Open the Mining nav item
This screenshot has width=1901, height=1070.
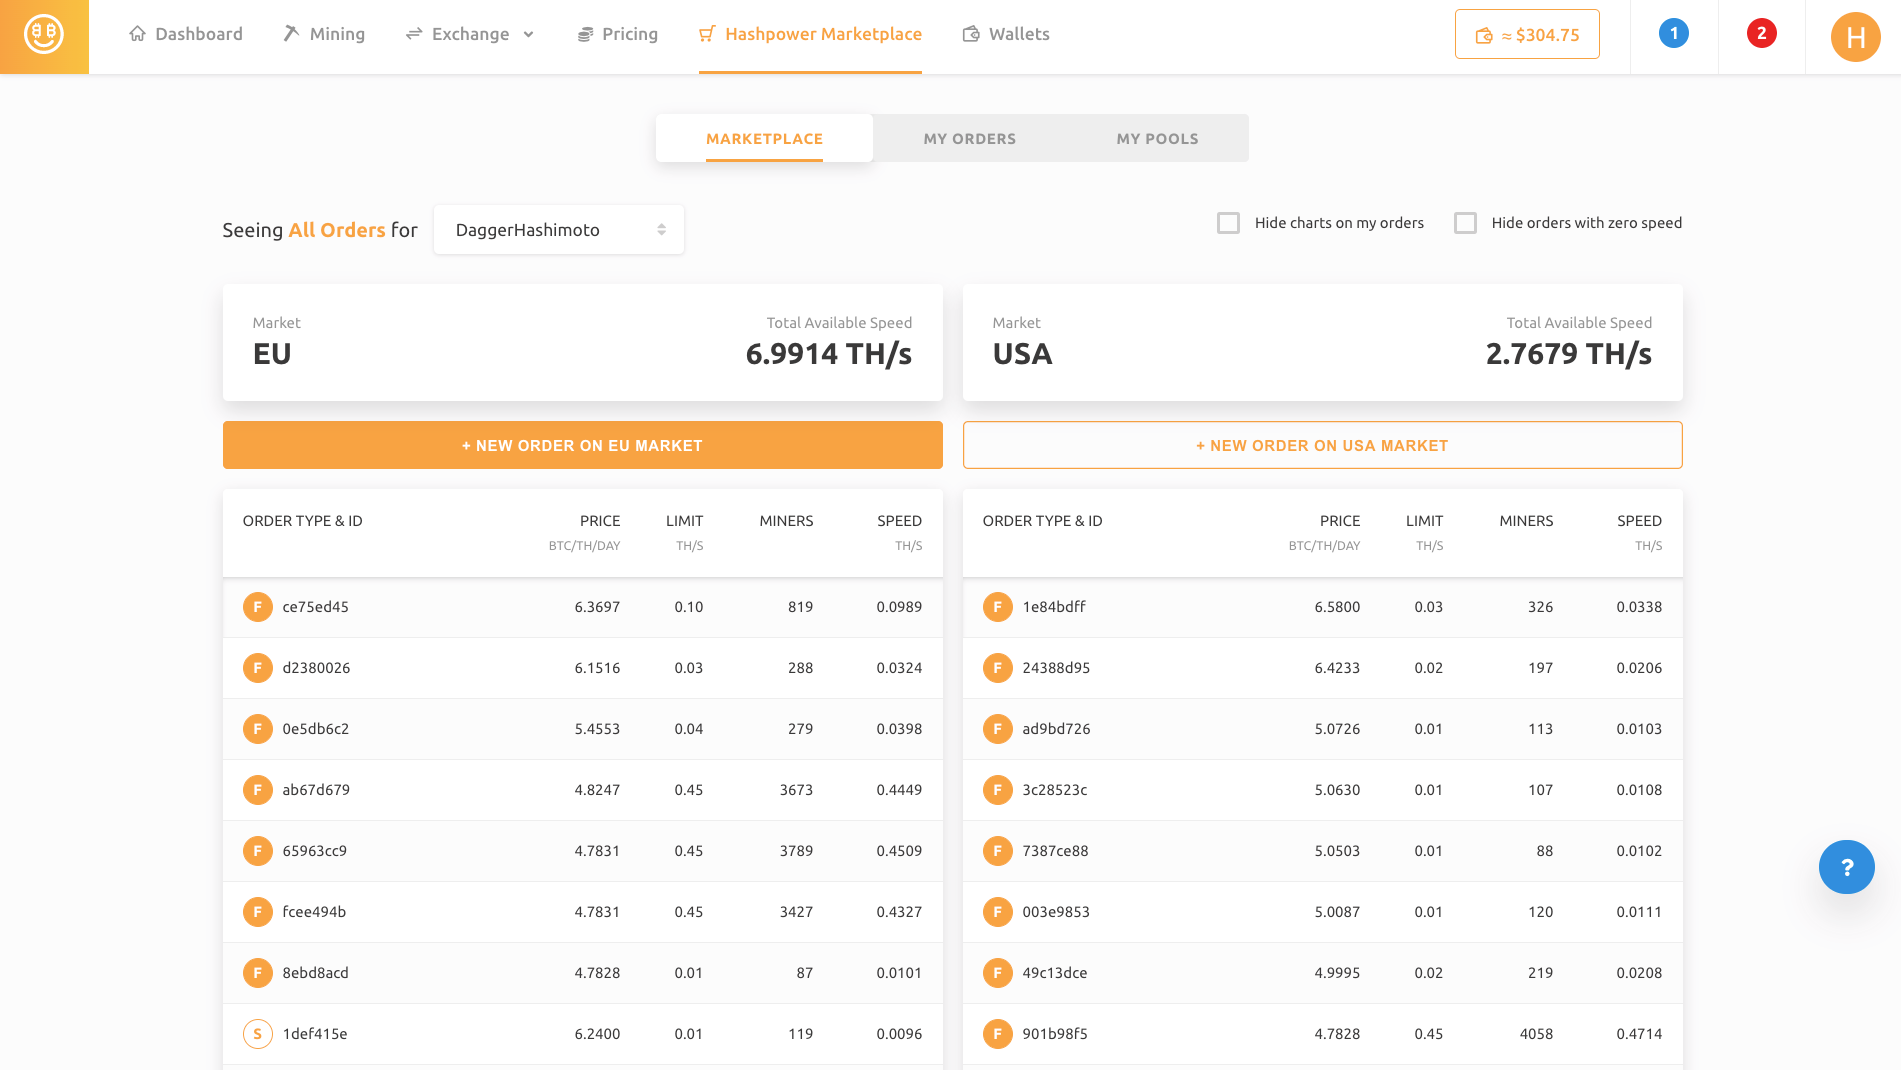(x=324, y=34)
